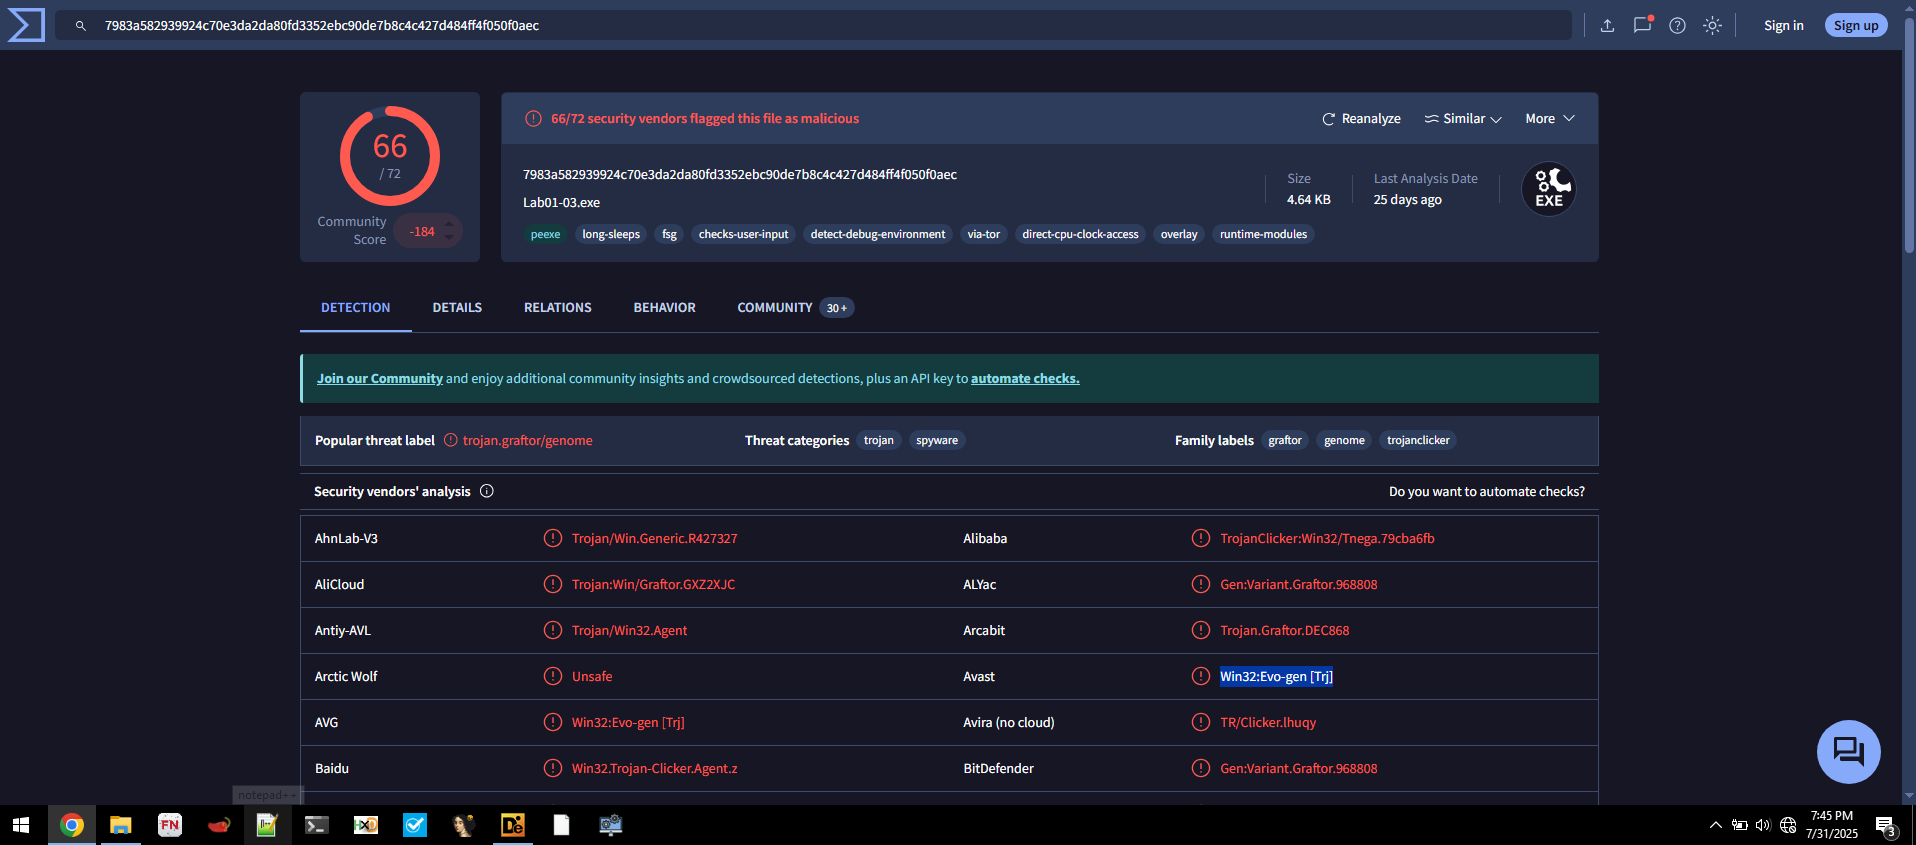
Task: Click TR/Clicker.lhuqy detection text
Action: click(x=1268, y=723)
